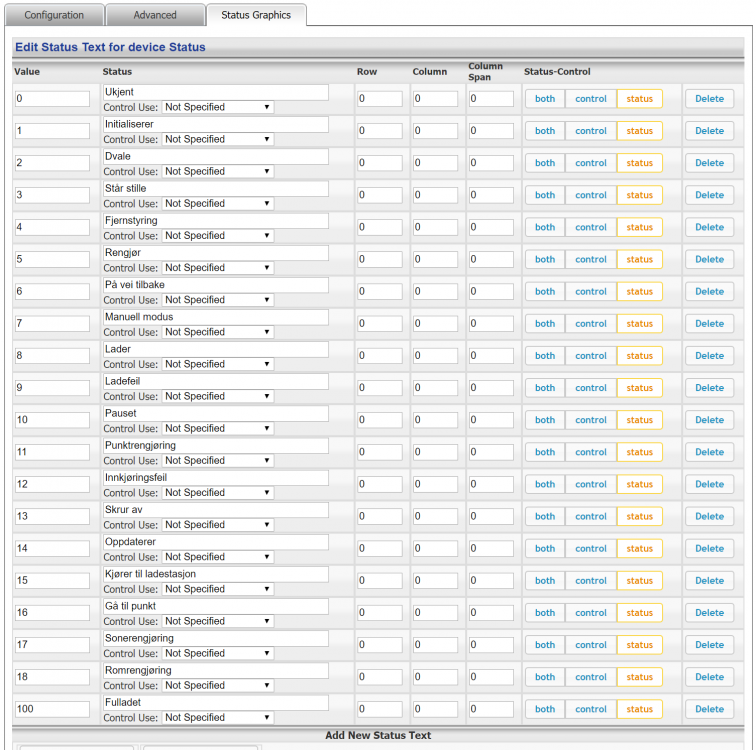Expand Control Use dropdown for Fjernstyring
Screen dimensions: 756x750
tap(217, 236)
